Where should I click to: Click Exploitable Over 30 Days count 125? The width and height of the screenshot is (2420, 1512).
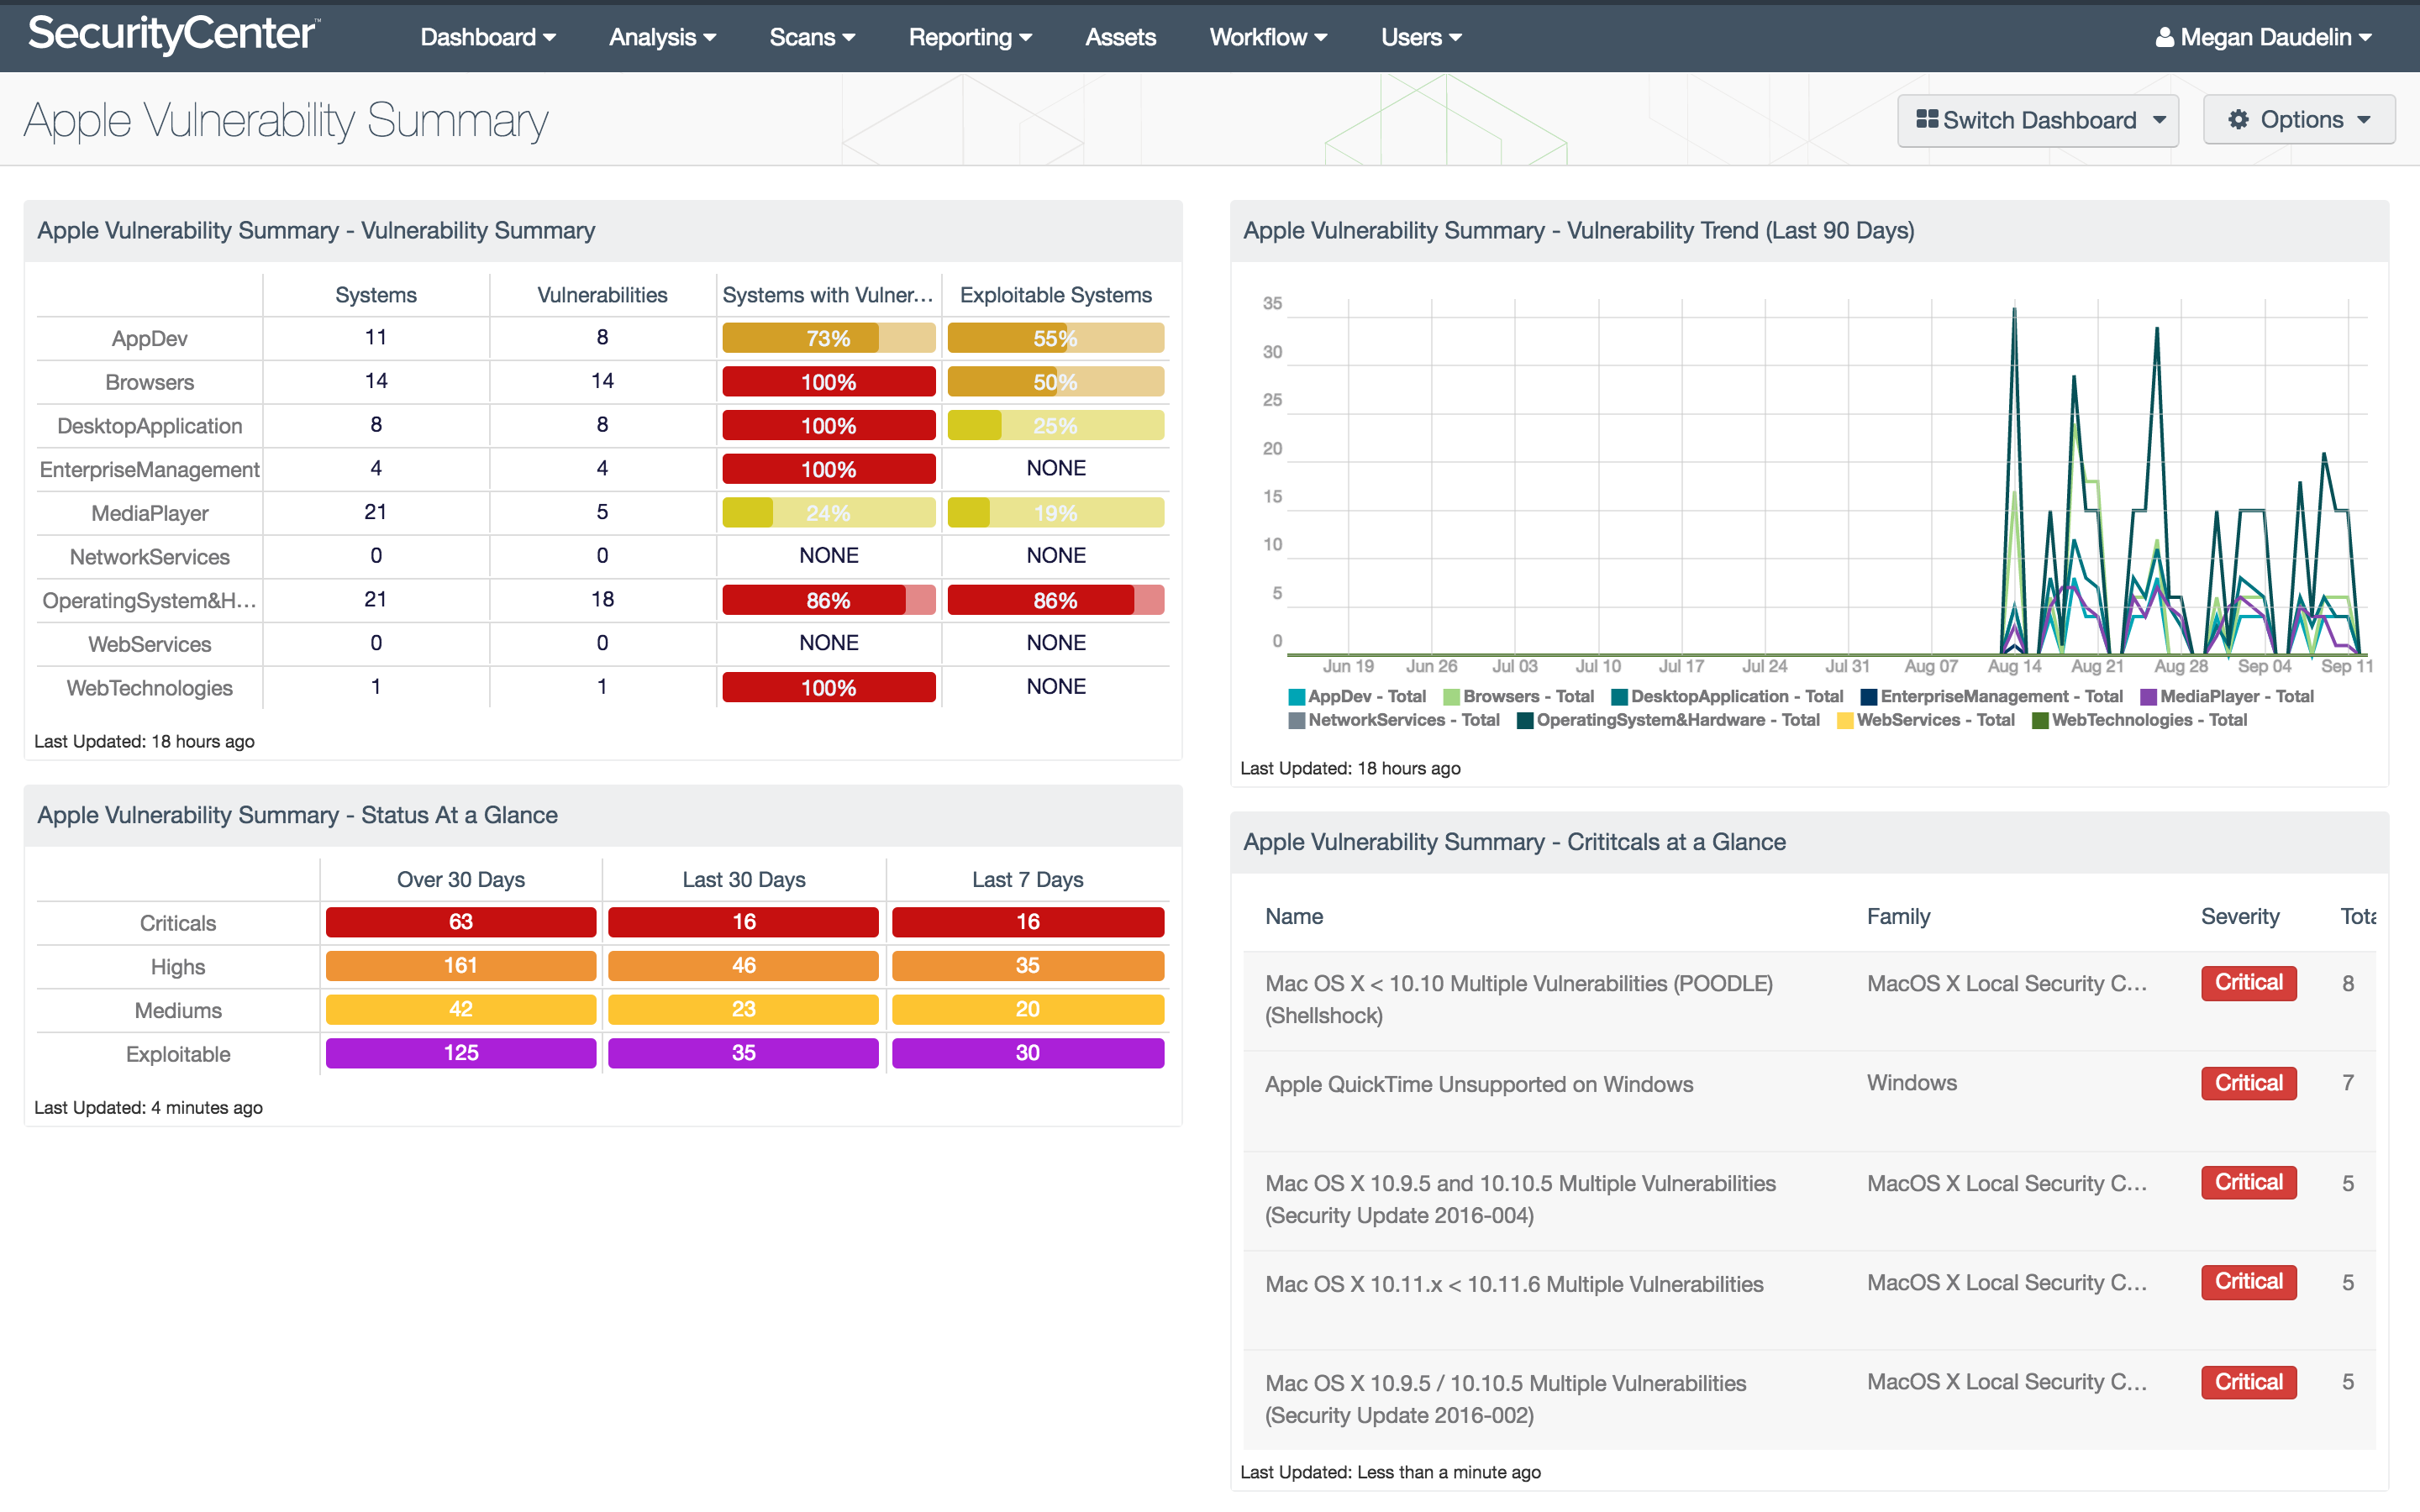tap(461, 1053)
